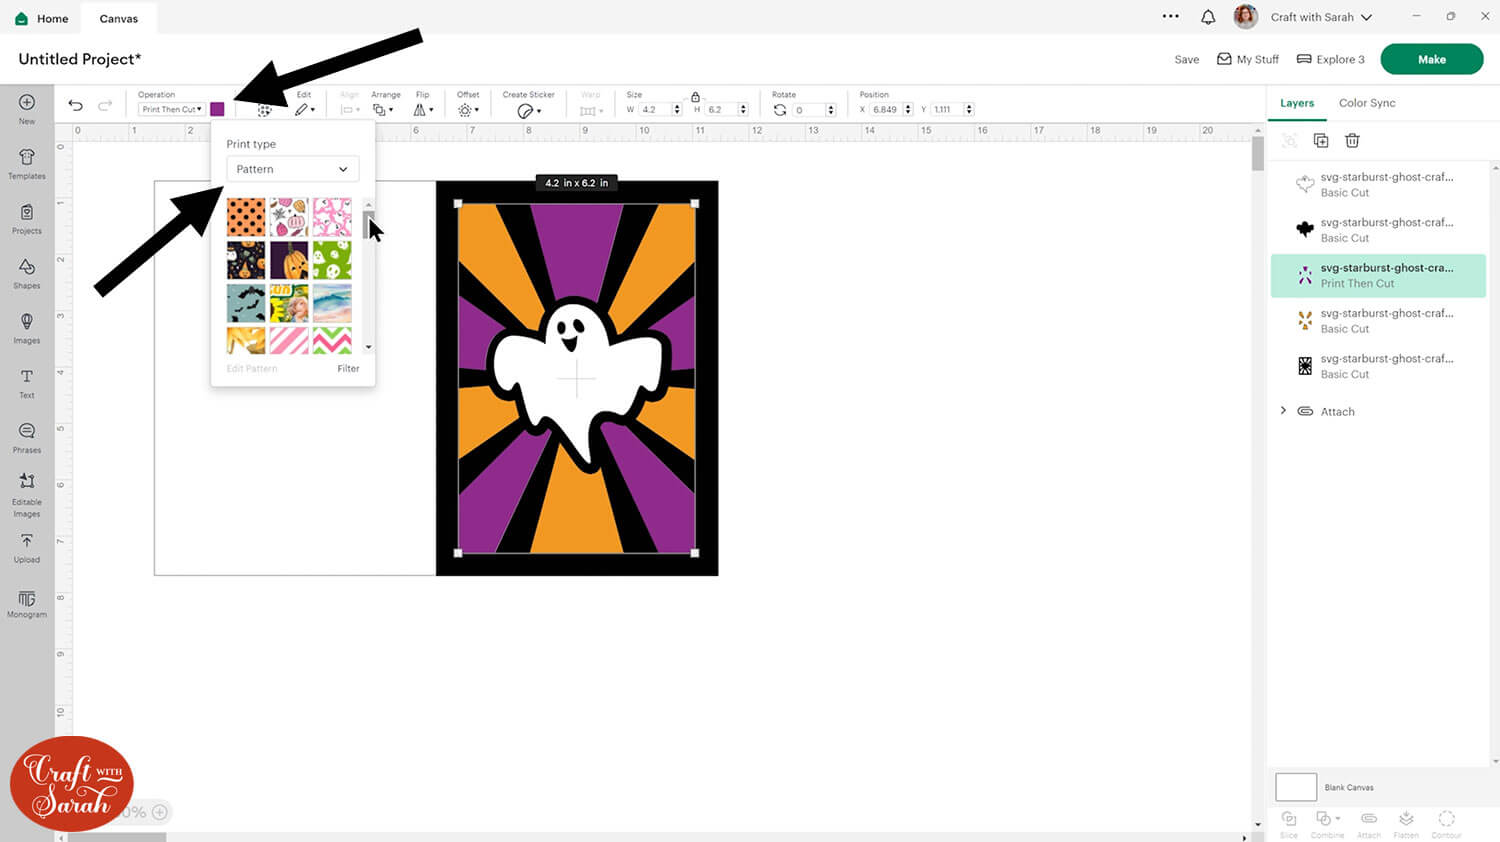This screenshot has height=842, width=1500.
Task: Open the Print type dropdown
Action: 292,169
